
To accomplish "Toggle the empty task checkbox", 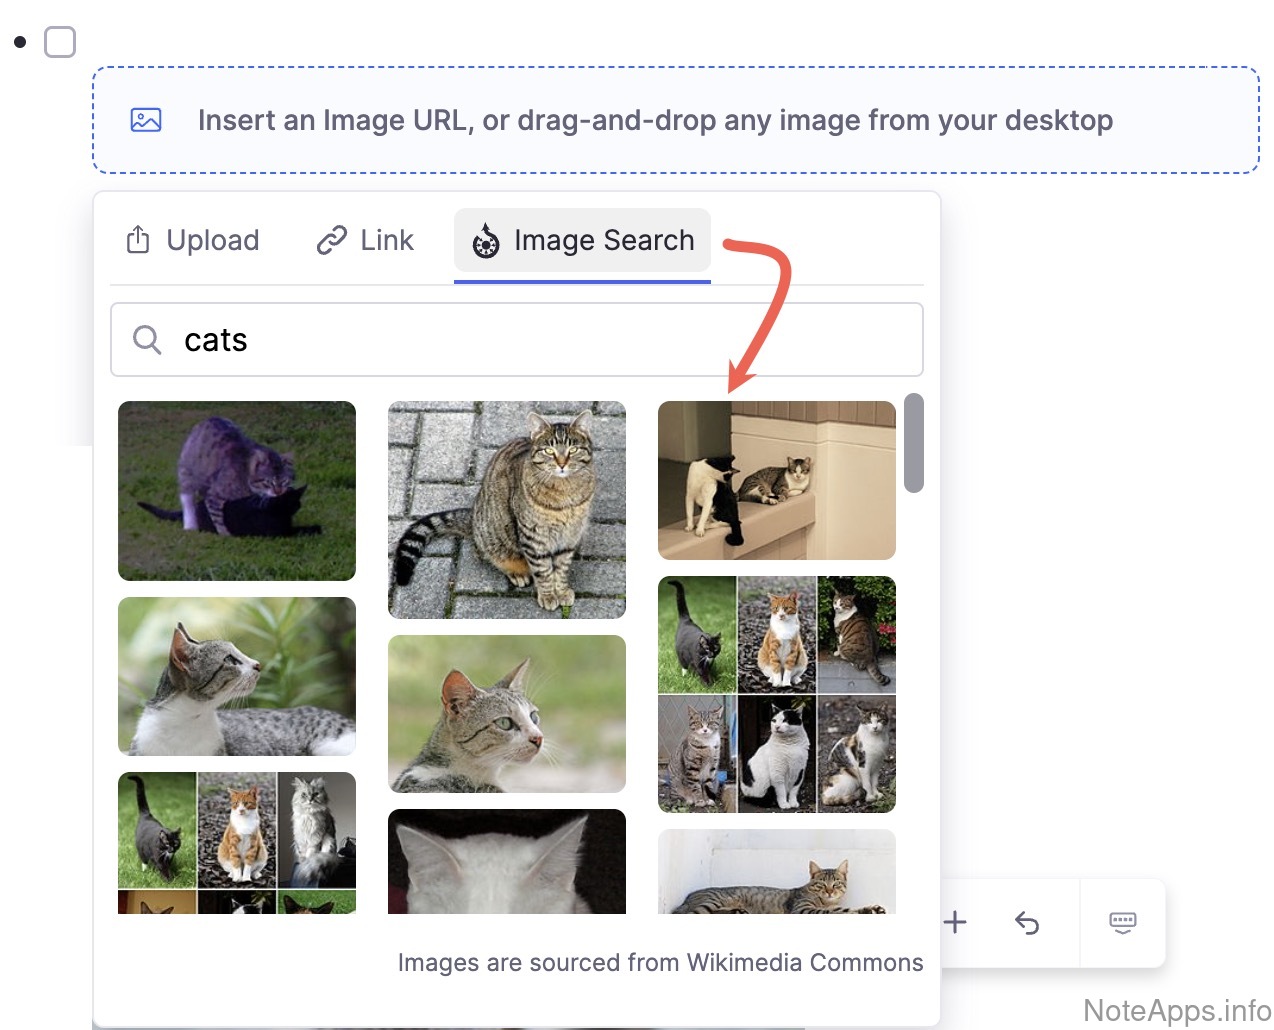I will pos(60,42).
